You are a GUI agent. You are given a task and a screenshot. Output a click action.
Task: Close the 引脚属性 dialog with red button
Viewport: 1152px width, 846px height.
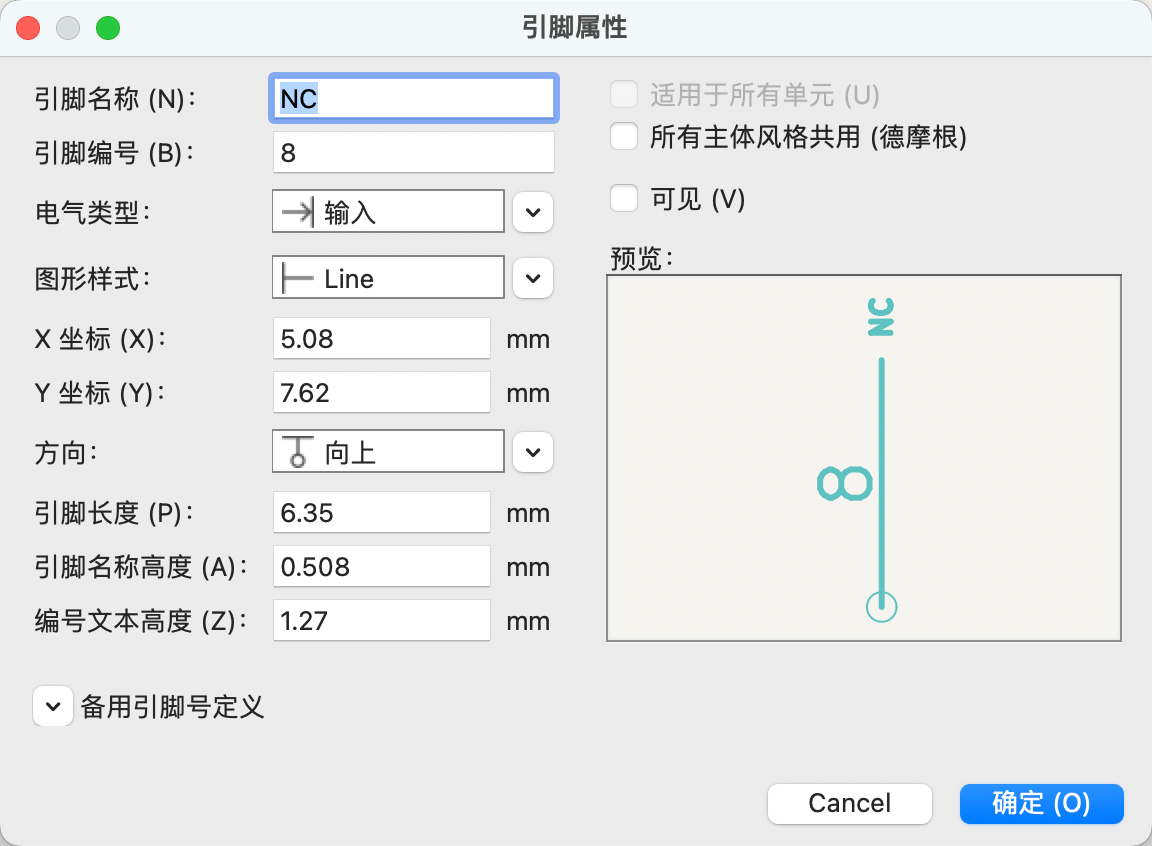point(29,28)
